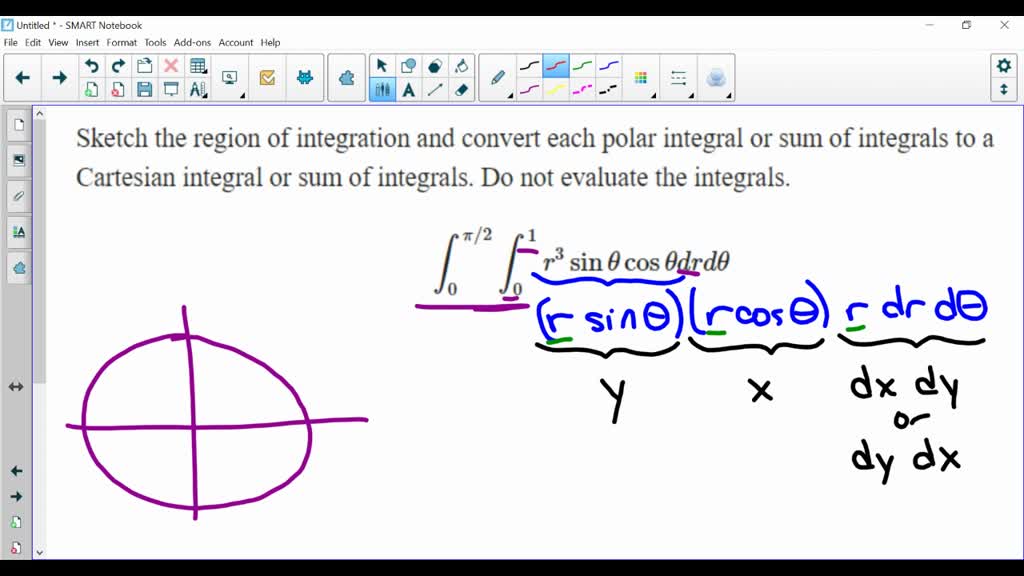This screenshot has height=576, width=1024.
Task: Open the Tools menu
Action: click(x=154, y=42)
